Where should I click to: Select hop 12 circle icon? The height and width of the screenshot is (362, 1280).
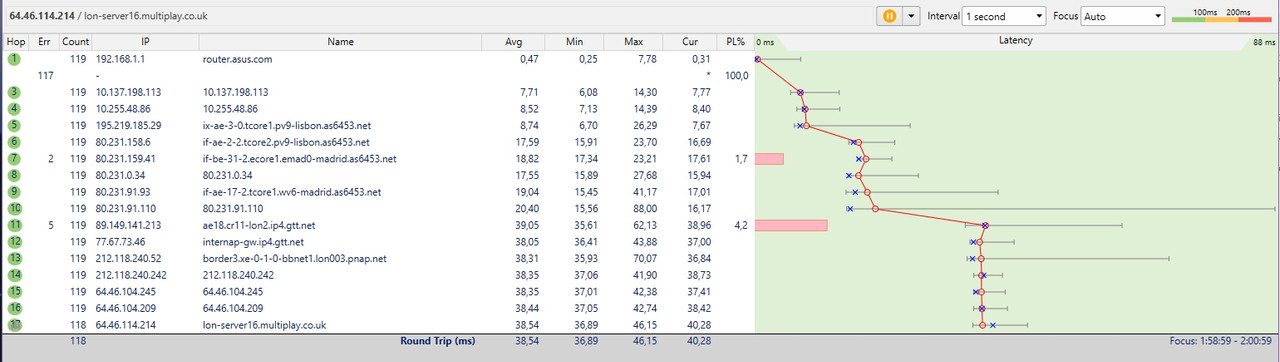coord(14,241)
